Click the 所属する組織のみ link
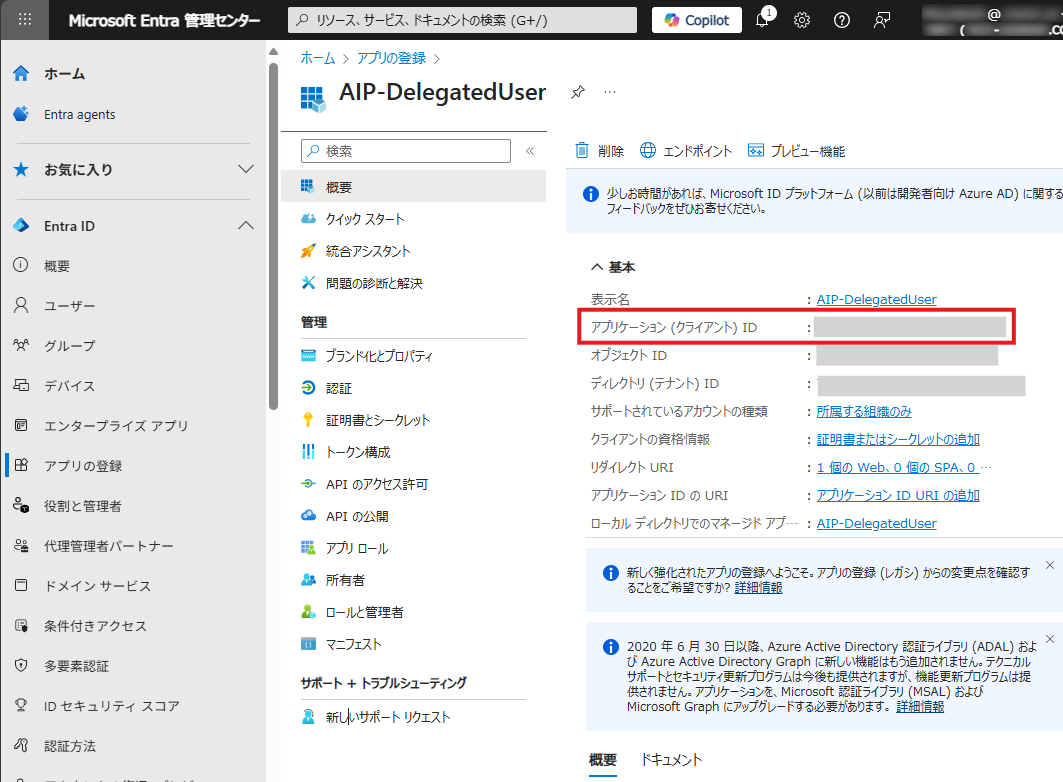Screen dimensions: 1063x782 (x=864, y=411)
